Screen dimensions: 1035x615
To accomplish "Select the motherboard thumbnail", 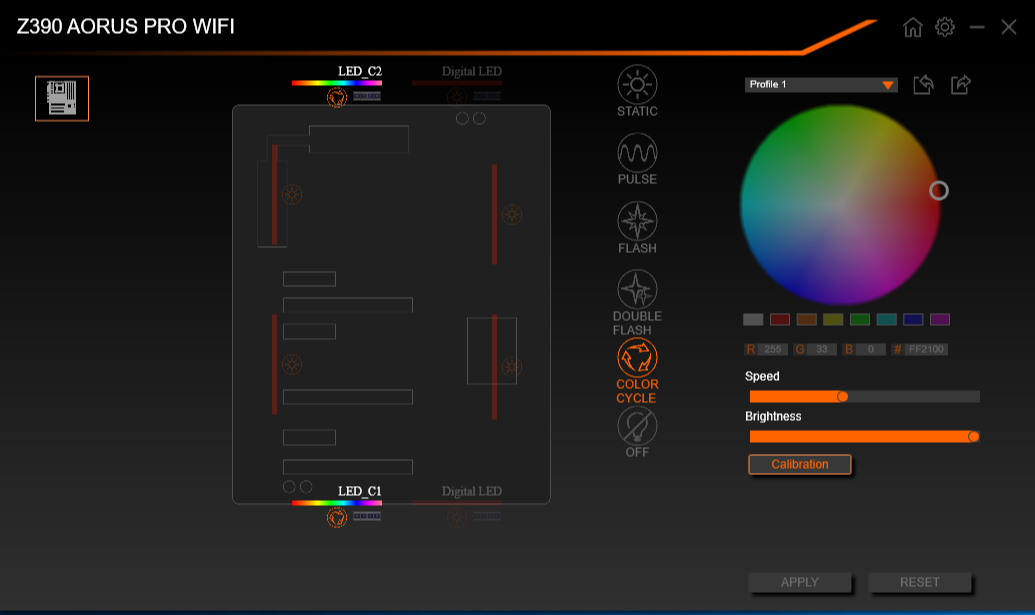I will pyautogui.click(x=62, y=98).
